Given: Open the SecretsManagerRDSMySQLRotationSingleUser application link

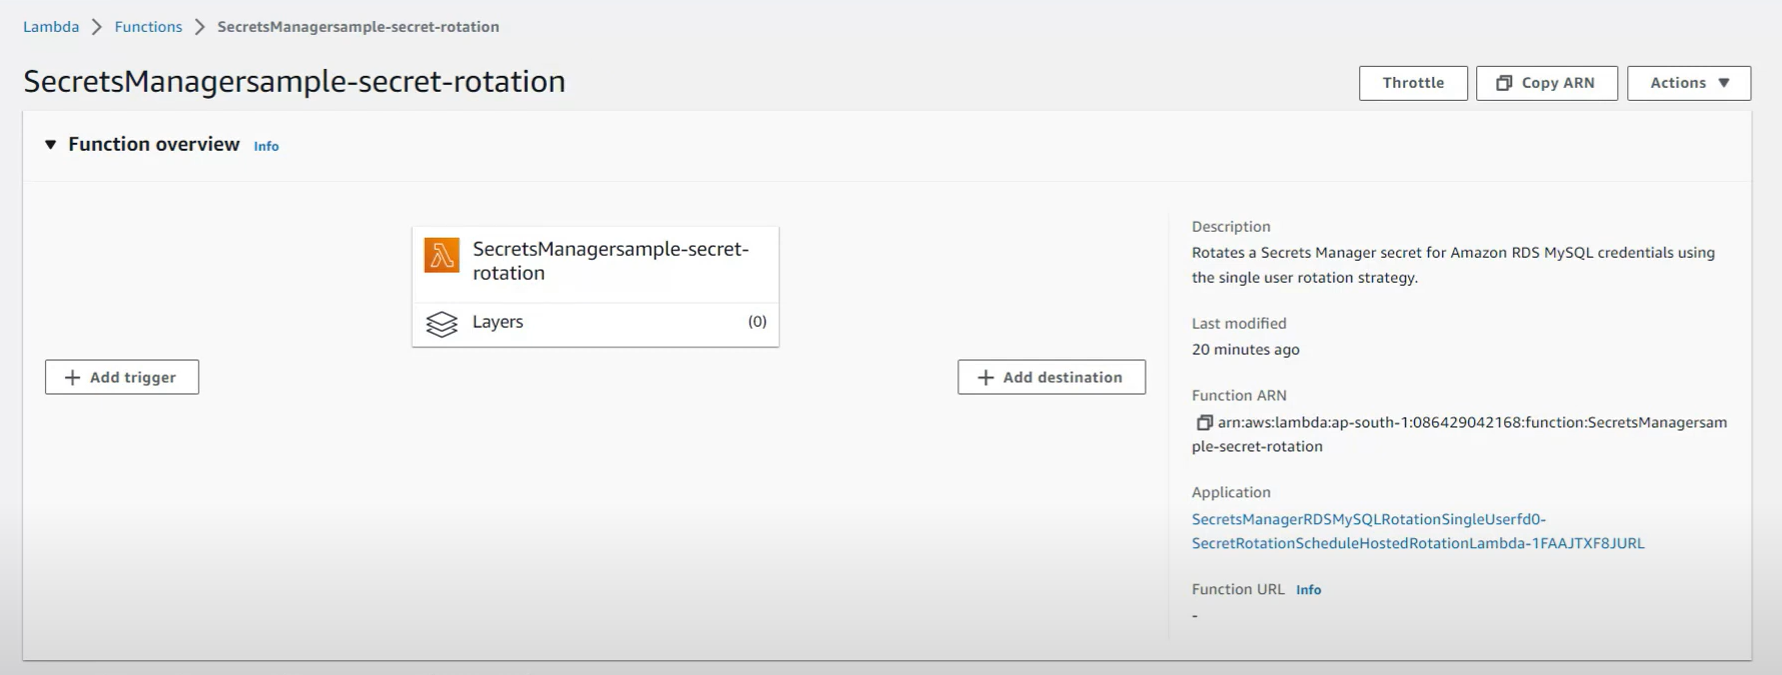Looking at the screenshot, I should coord(1417,531).
